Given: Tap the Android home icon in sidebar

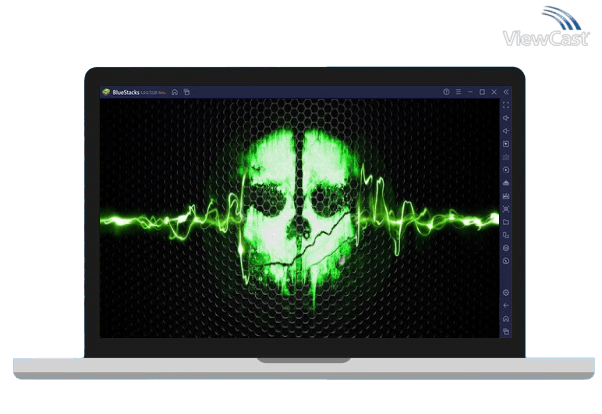Looking at the screenshot, I should (506, 319).
